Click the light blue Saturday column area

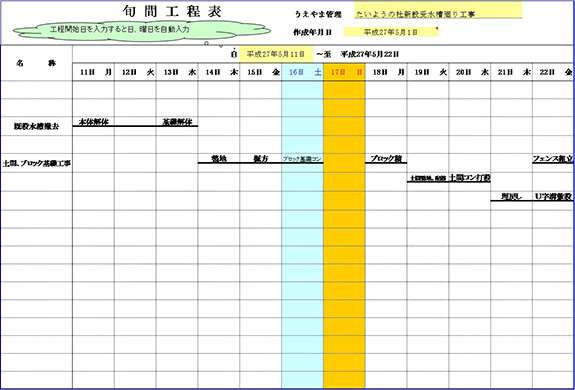click(x=303, y=235)
